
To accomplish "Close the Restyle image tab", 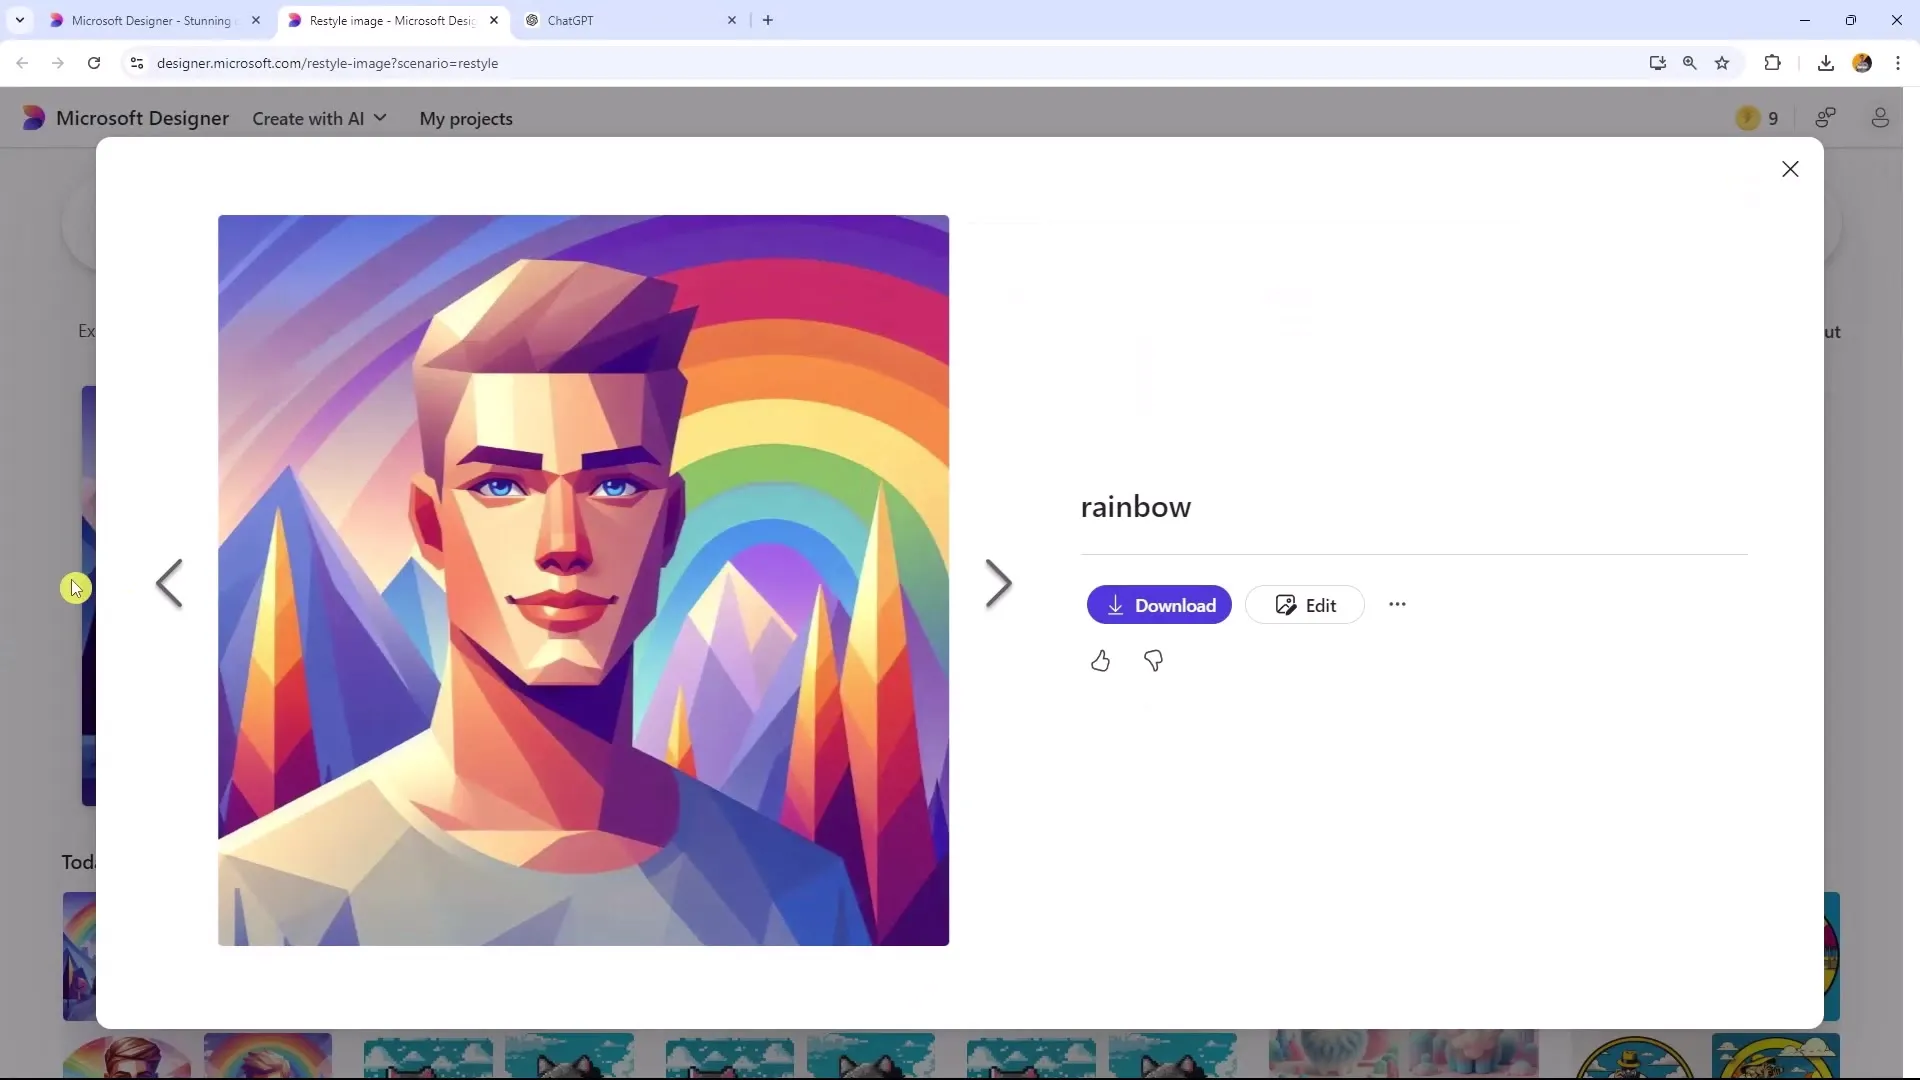I will tap(494, 20).
